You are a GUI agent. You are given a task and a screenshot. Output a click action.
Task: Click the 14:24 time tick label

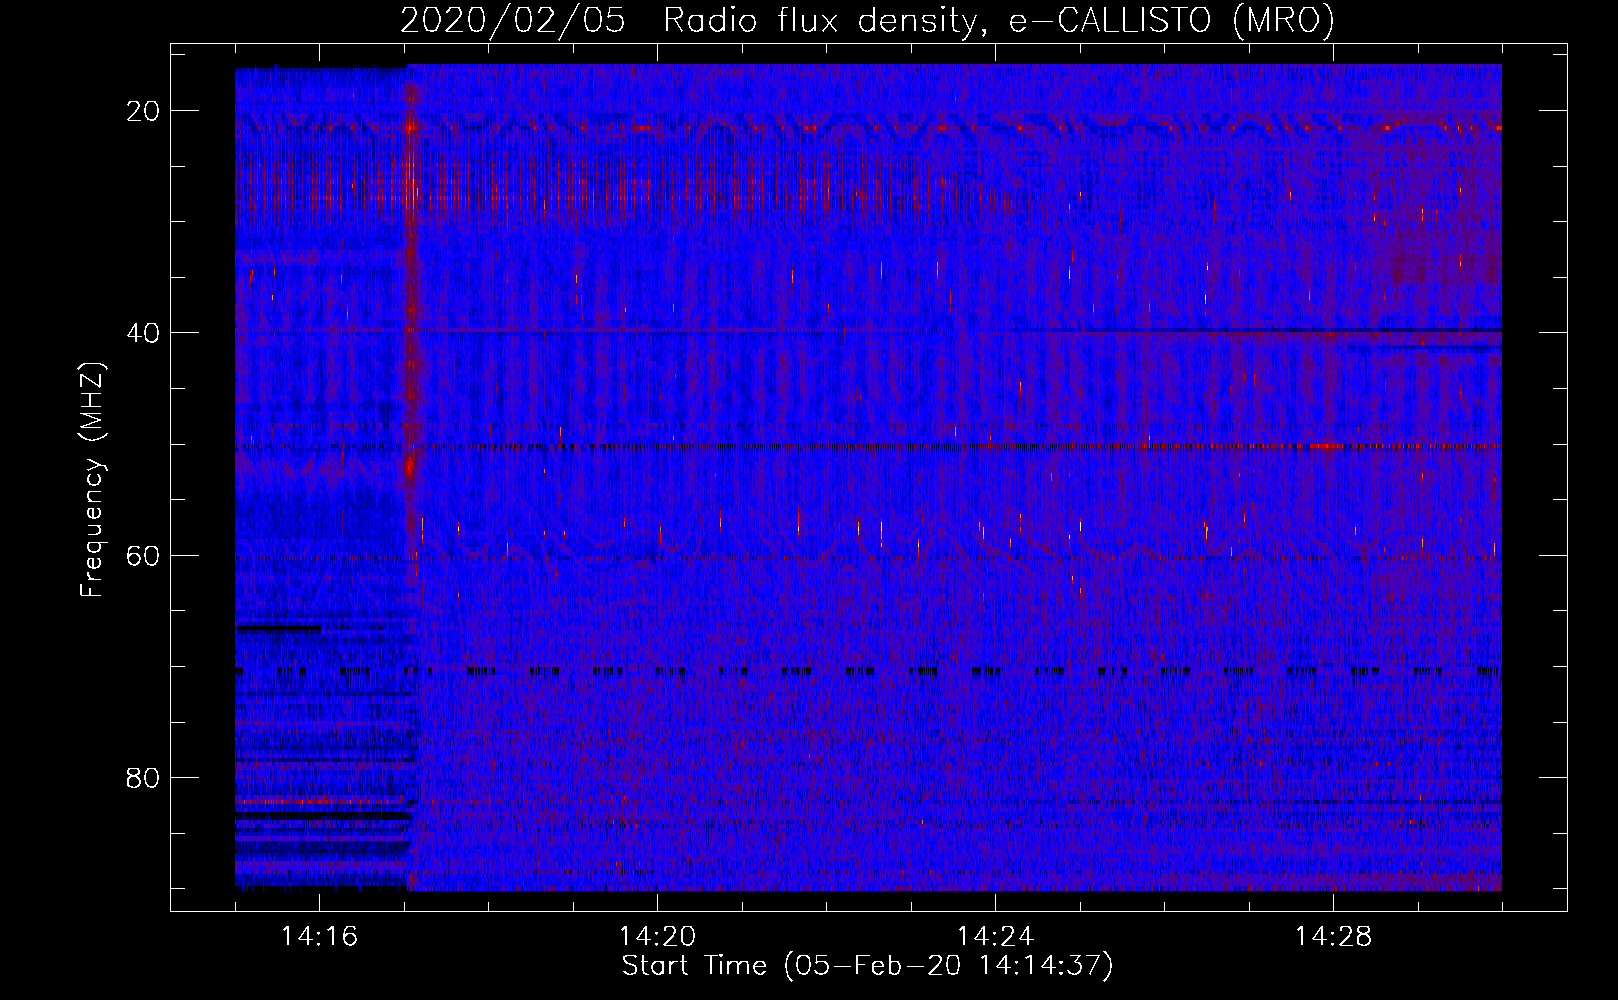995,937
